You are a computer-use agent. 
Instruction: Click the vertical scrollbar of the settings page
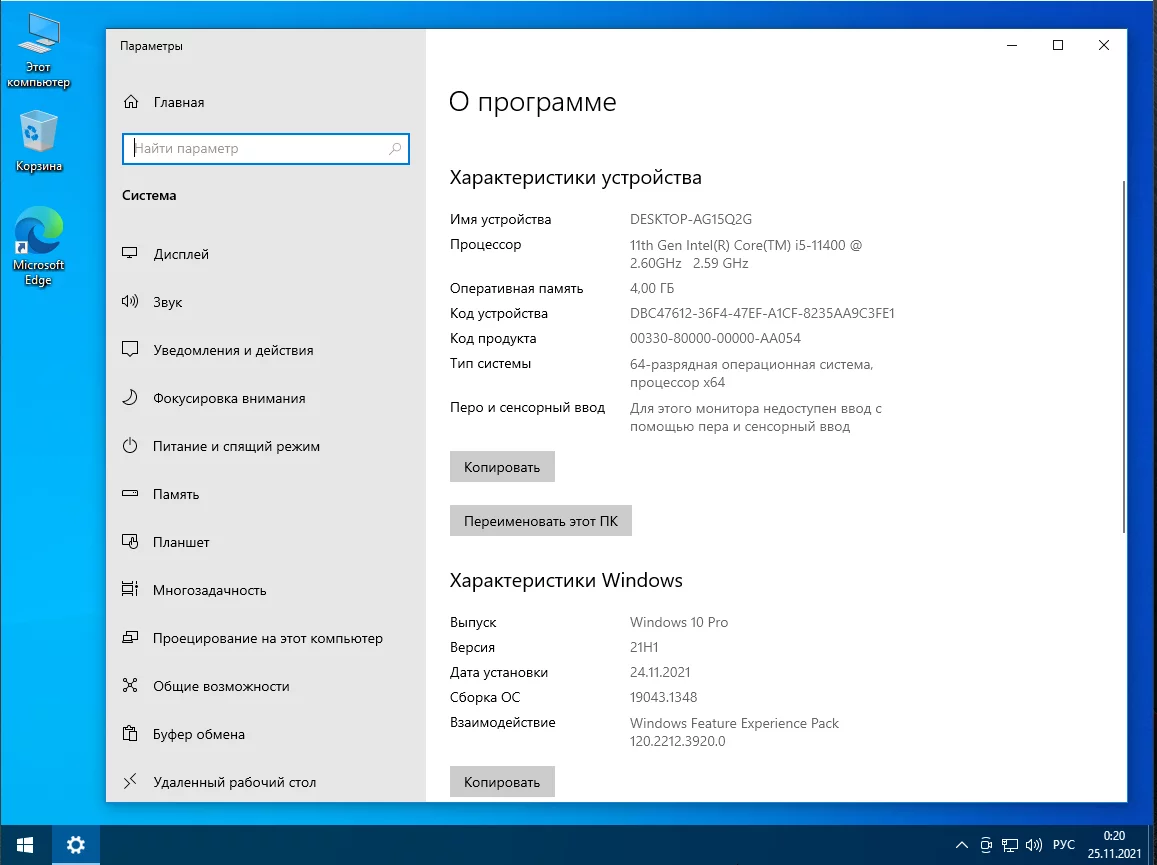pos(1123,356)
